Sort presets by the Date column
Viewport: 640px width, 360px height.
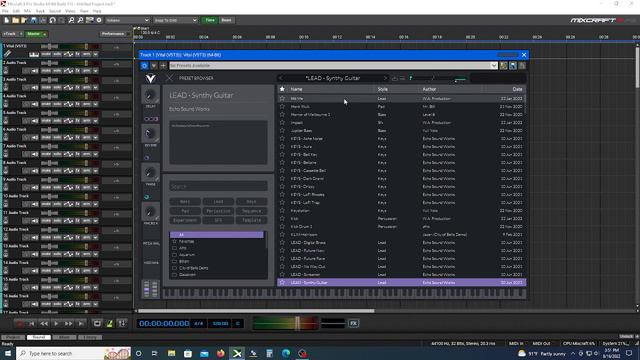tap(517, 89)
